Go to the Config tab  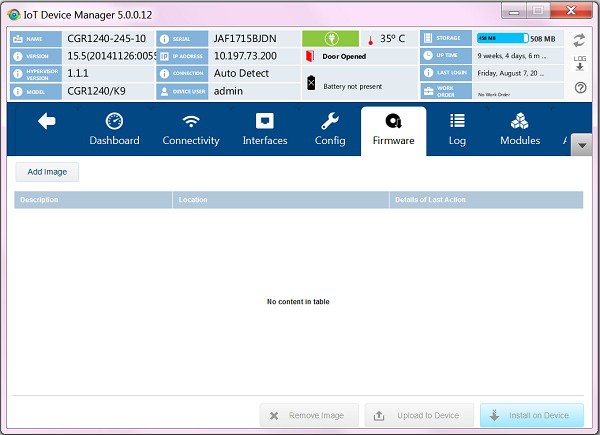330,130
